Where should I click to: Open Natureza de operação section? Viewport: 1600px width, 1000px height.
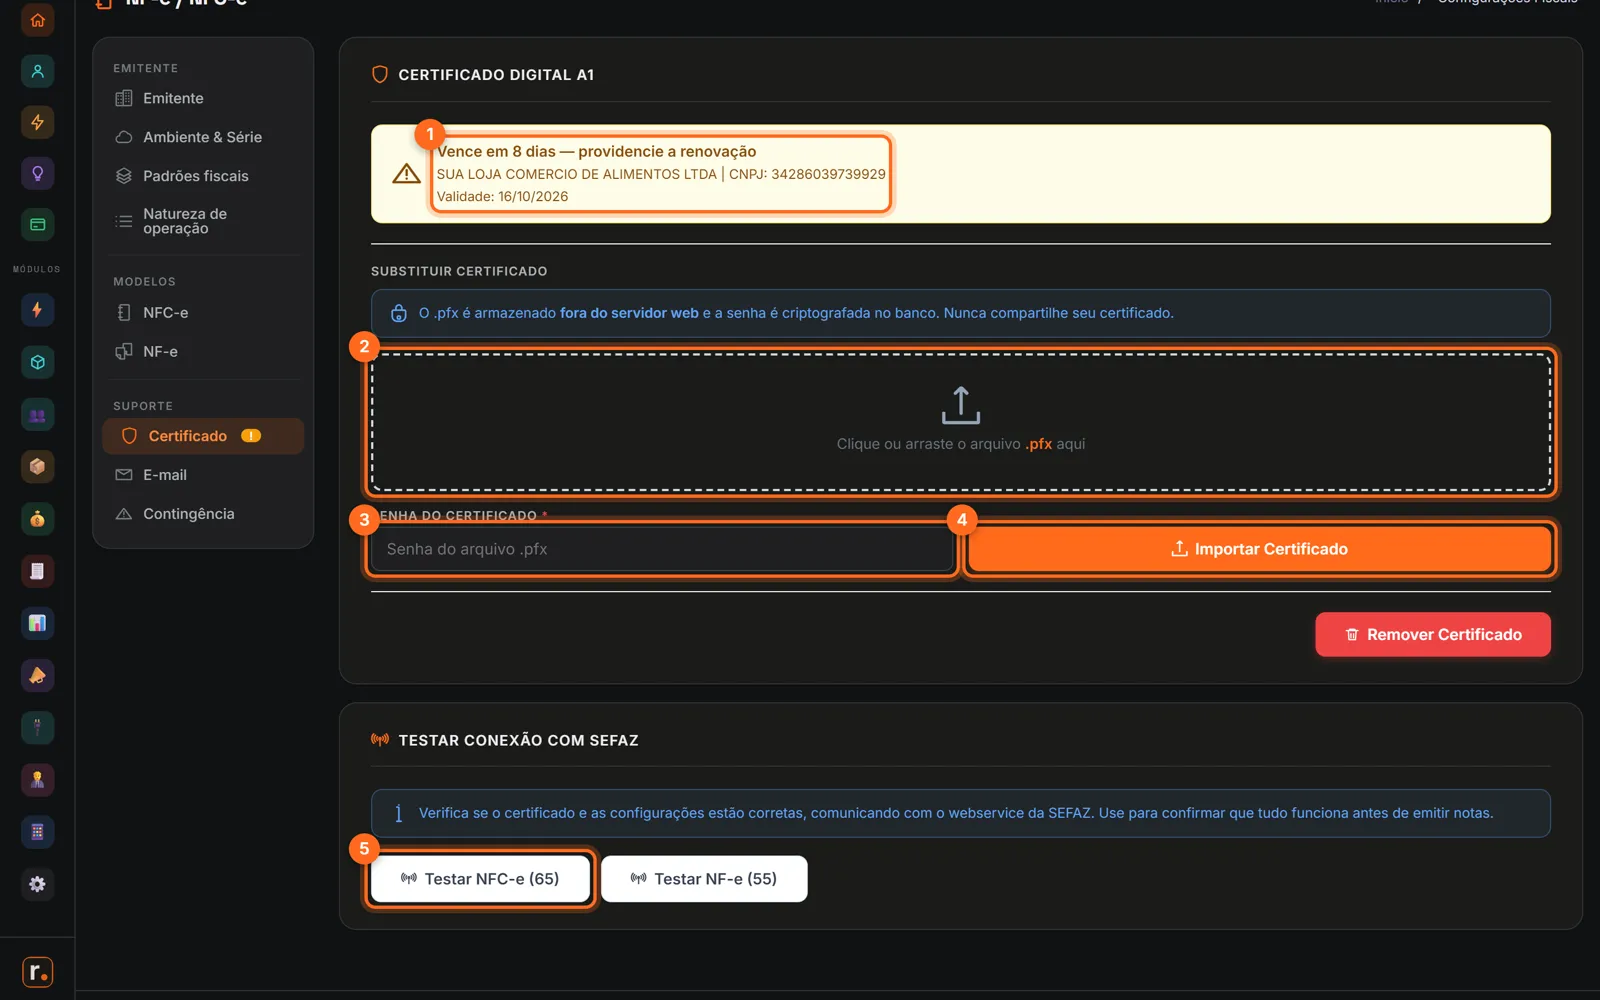203,221
